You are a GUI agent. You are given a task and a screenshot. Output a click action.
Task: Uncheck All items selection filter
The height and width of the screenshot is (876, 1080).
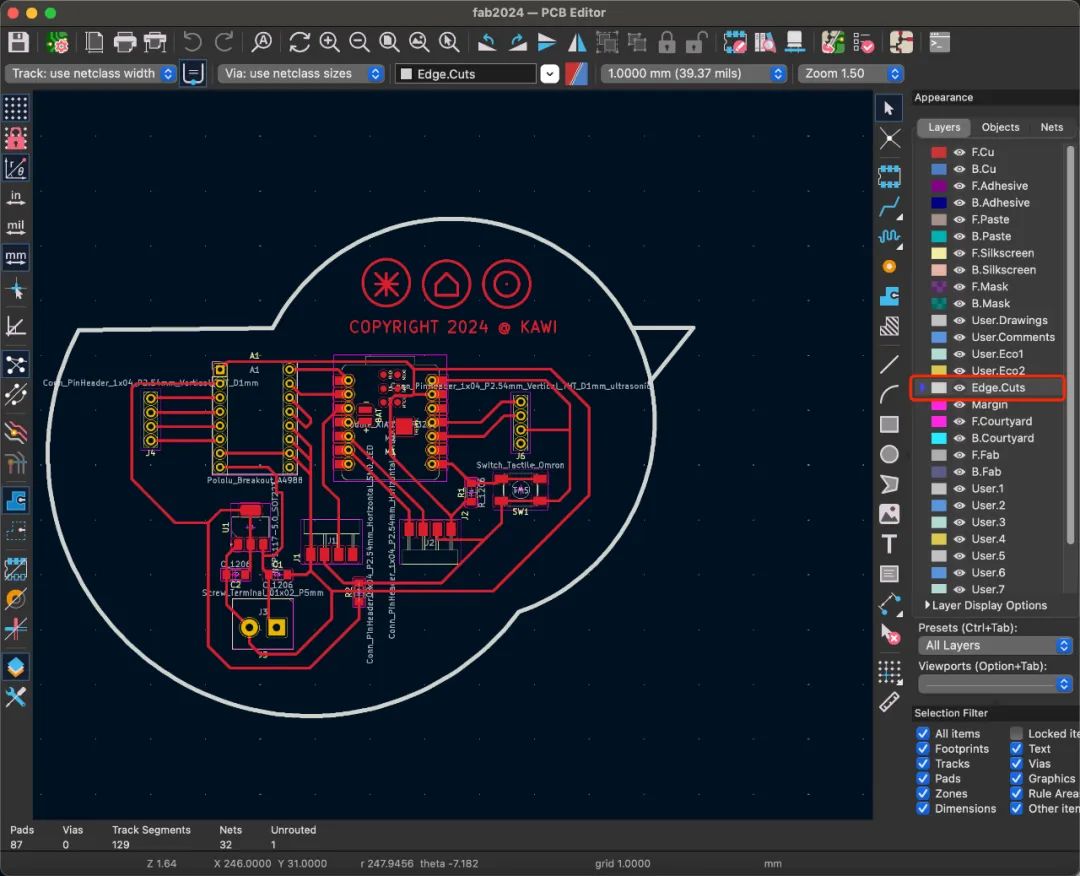pyautogui.click(x=923, y=733)
